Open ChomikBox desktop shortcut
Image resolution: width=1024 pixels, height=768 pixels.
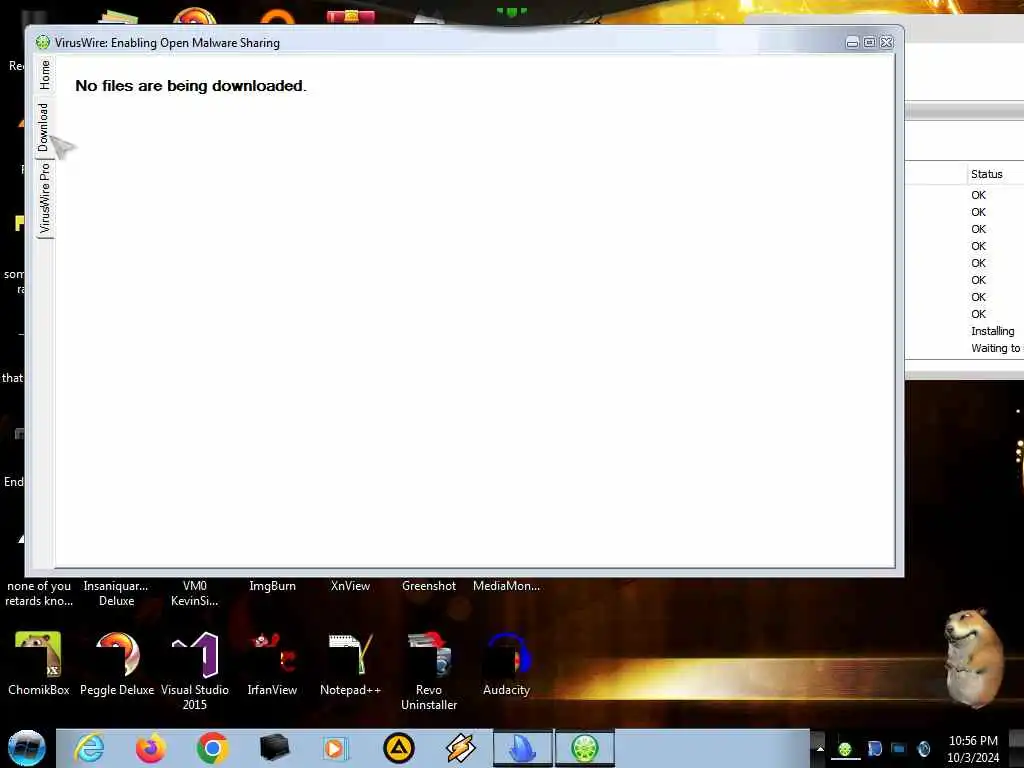(x=39, y=664)
